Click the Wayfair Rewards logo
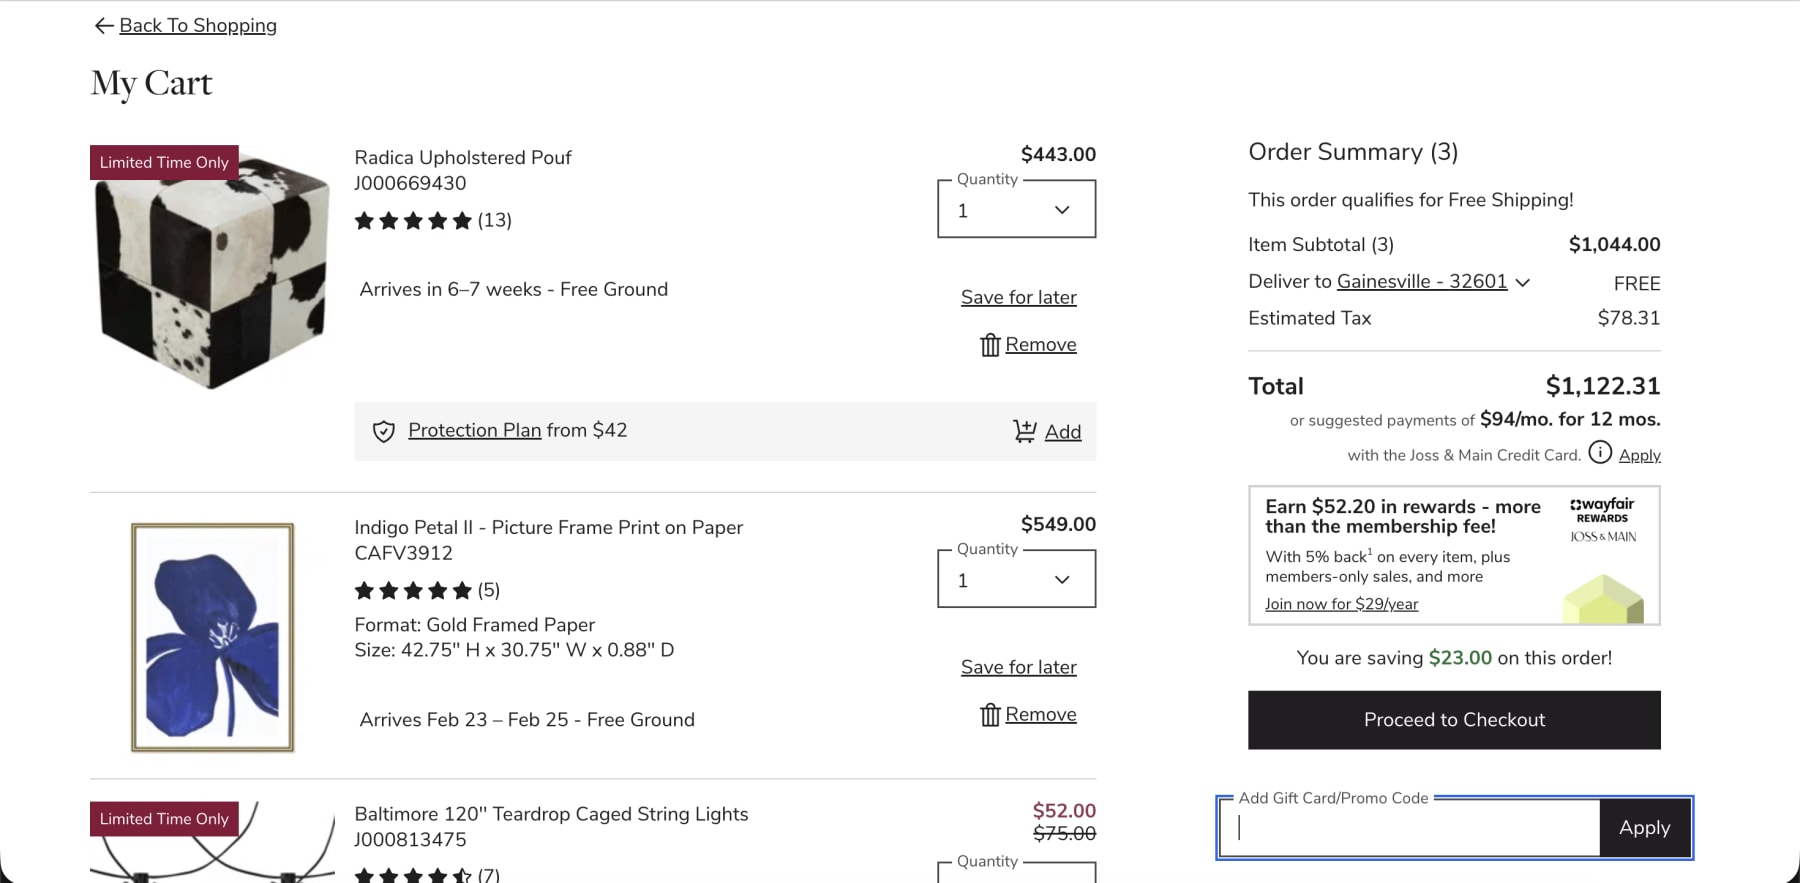This screenshot has height=883, width=1800. click(x=1602, y=510)
